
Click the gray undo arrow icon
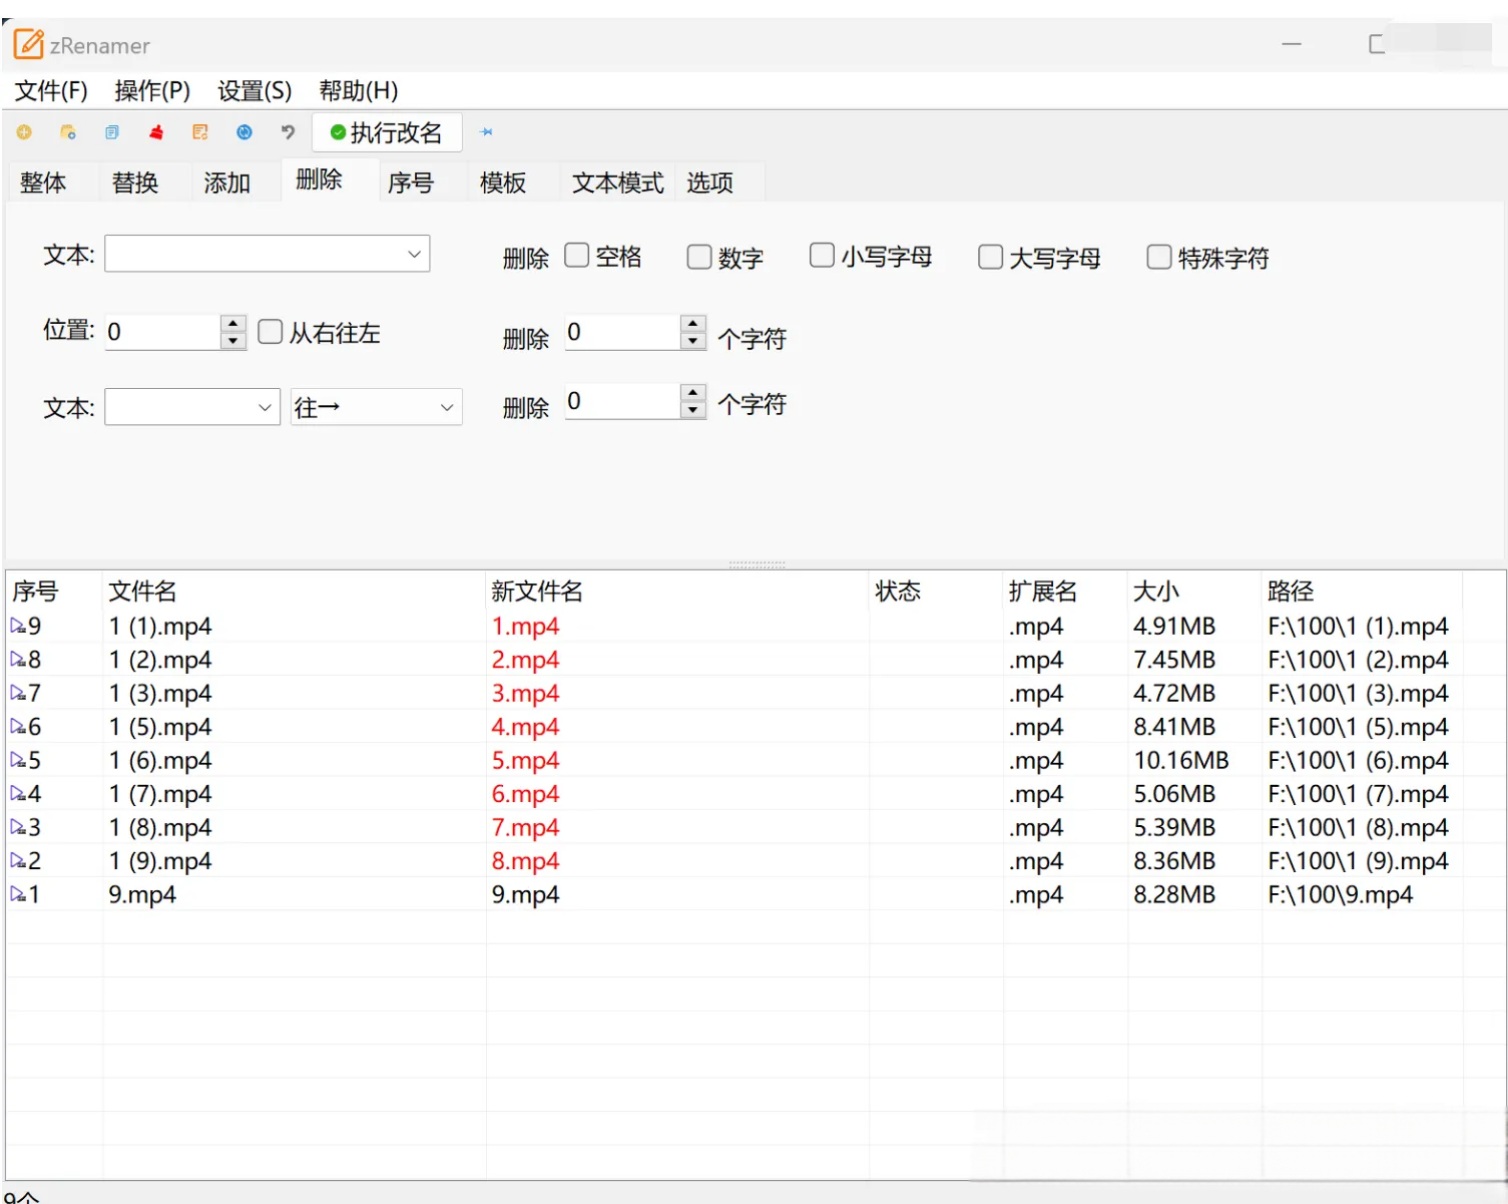pos(288,132)
